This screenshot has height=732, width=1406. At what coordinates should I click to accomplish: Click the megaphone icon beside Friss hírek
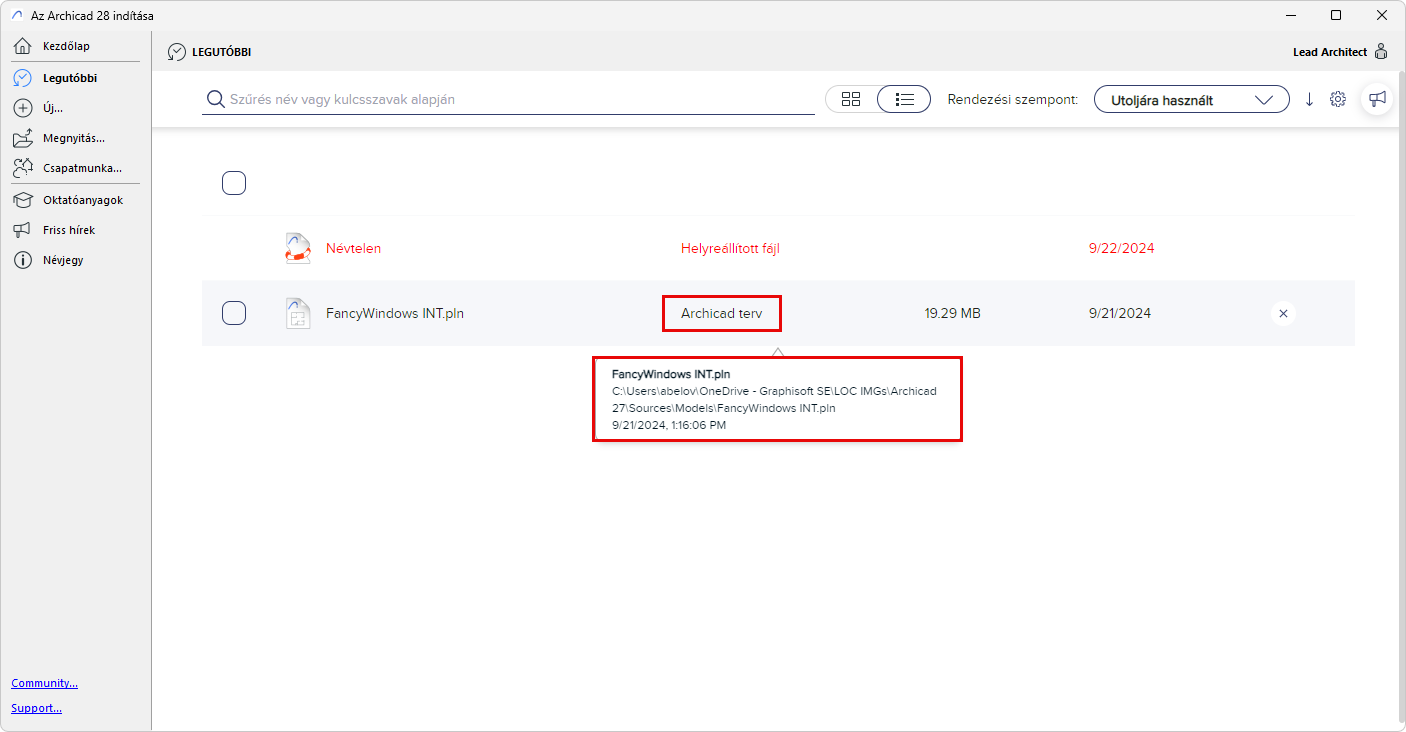coord(23,230)
